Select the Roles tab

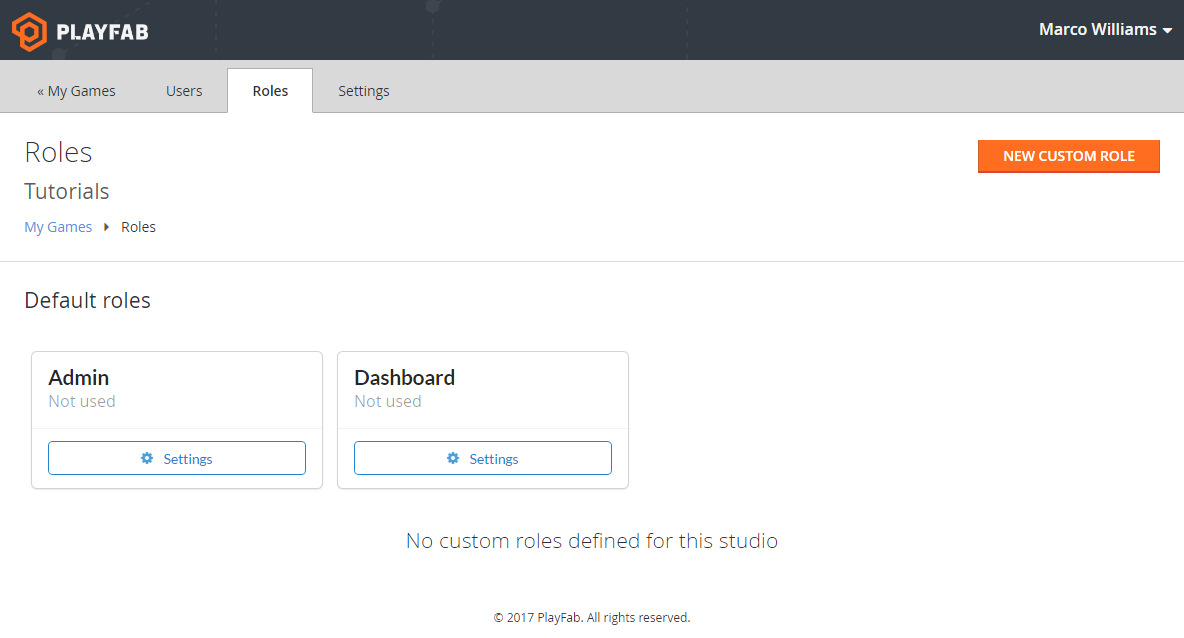point(270,91)
